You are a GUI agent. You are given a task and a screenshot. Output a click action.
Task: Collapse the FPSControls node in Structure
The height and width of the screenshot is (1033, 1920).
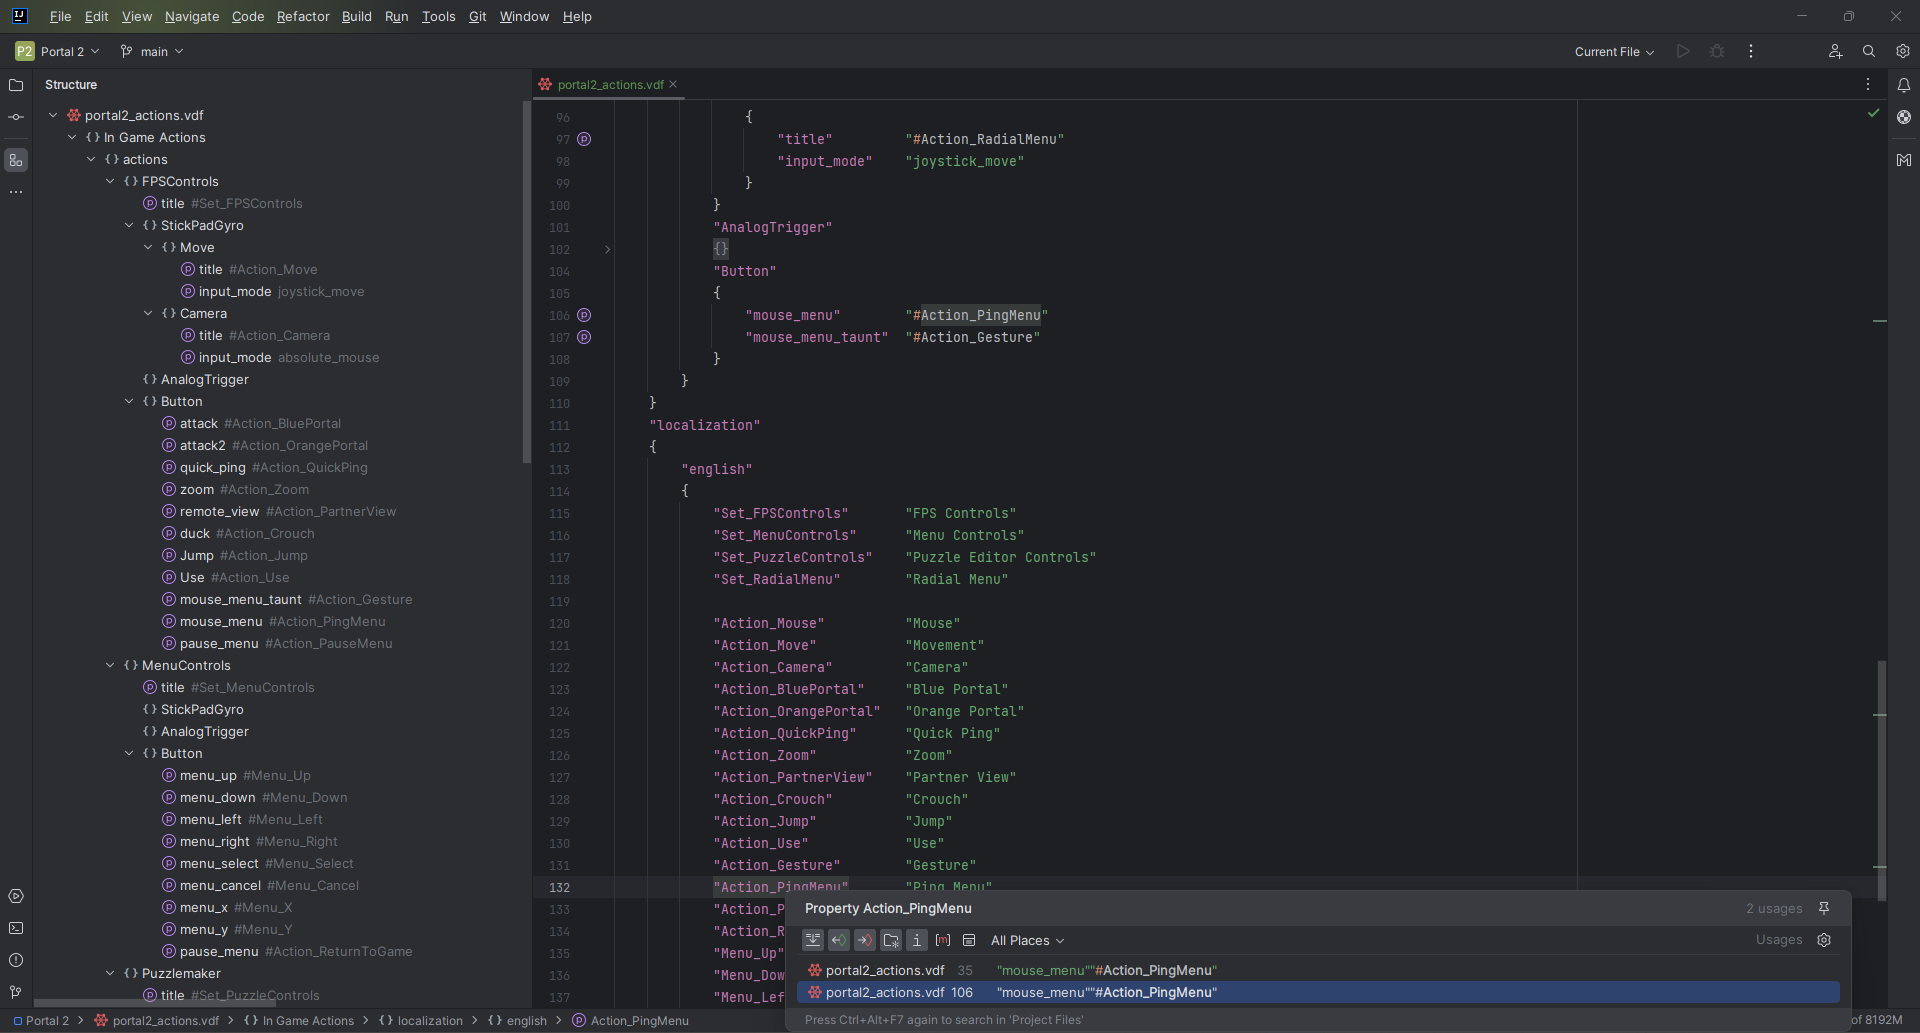click(x=110, y=181)
